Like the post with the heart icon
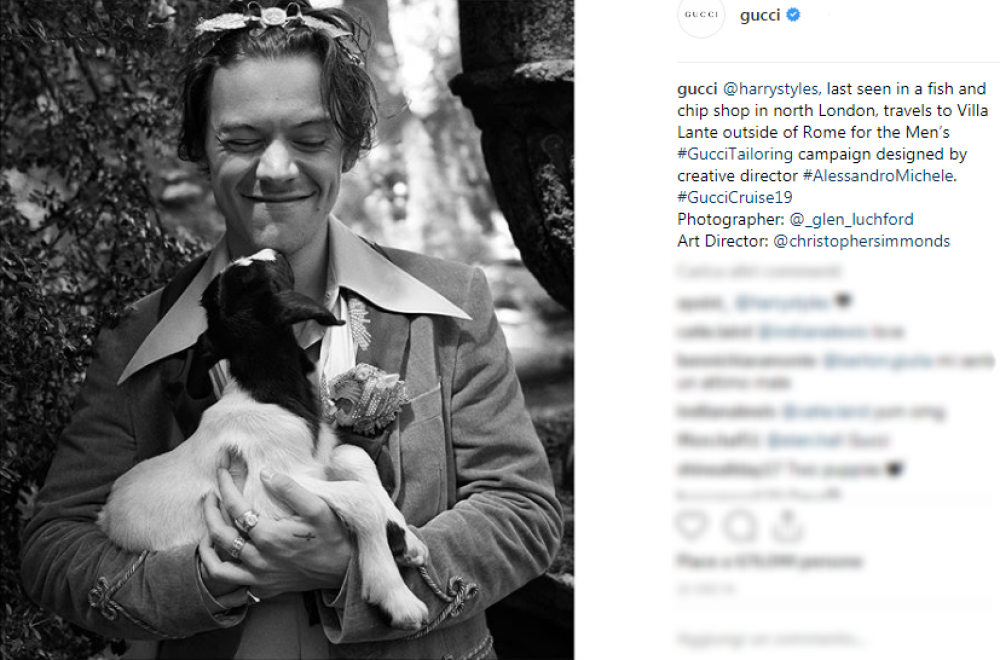 click(692, 525)
